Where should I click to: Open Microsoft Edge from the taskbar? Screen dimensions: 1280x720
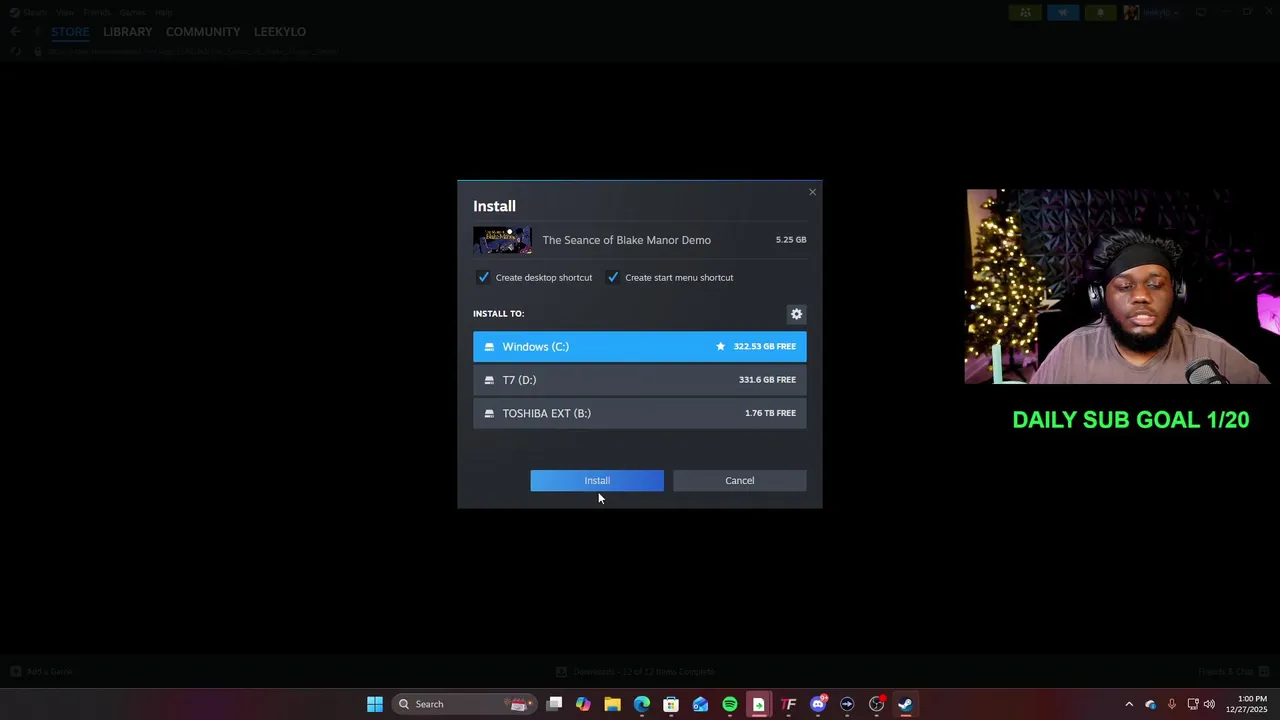point(642,704)
